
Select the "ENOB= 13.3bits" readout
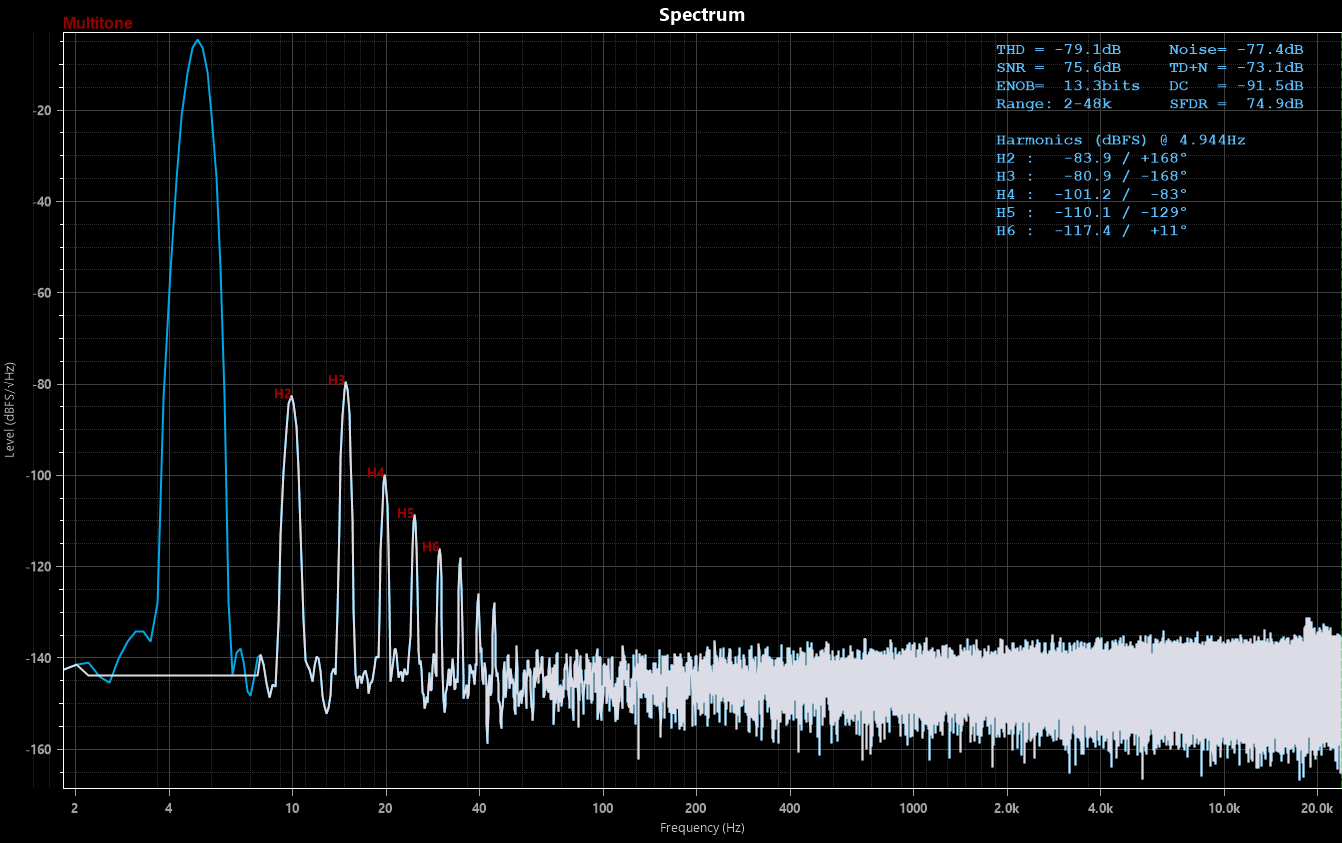pos(1068,86)
